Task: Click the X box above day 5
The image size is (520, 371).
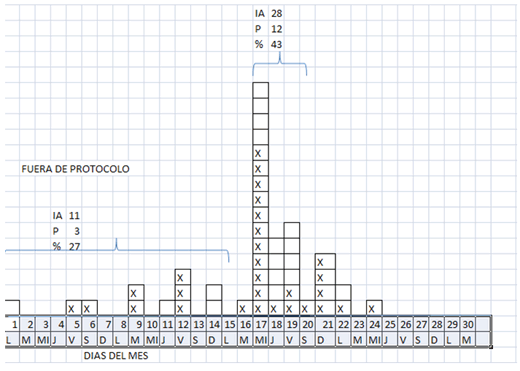Action: (x=74, y=308)
